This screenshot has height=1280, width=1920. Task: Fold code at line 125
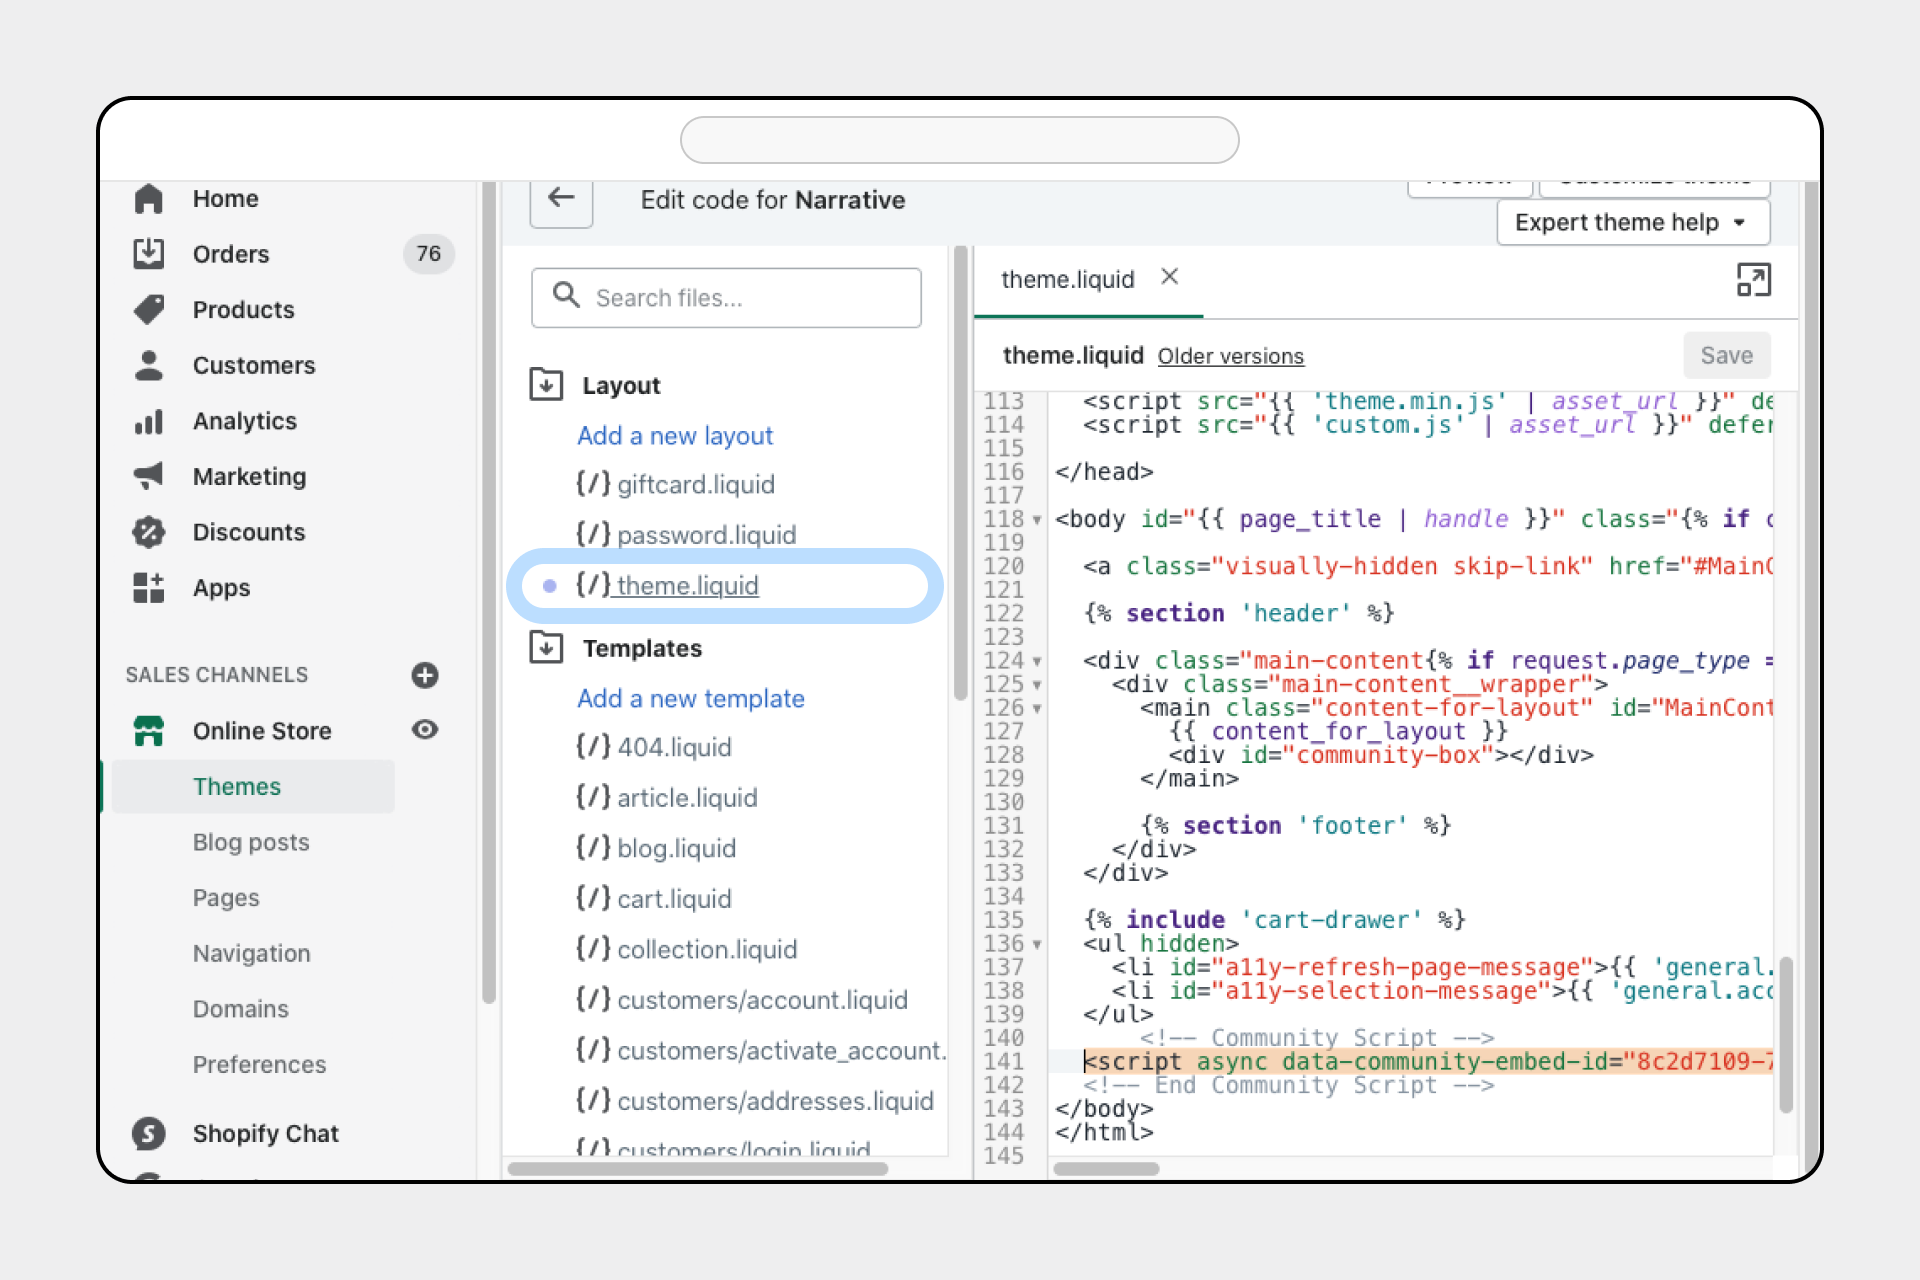[1037, 686]
